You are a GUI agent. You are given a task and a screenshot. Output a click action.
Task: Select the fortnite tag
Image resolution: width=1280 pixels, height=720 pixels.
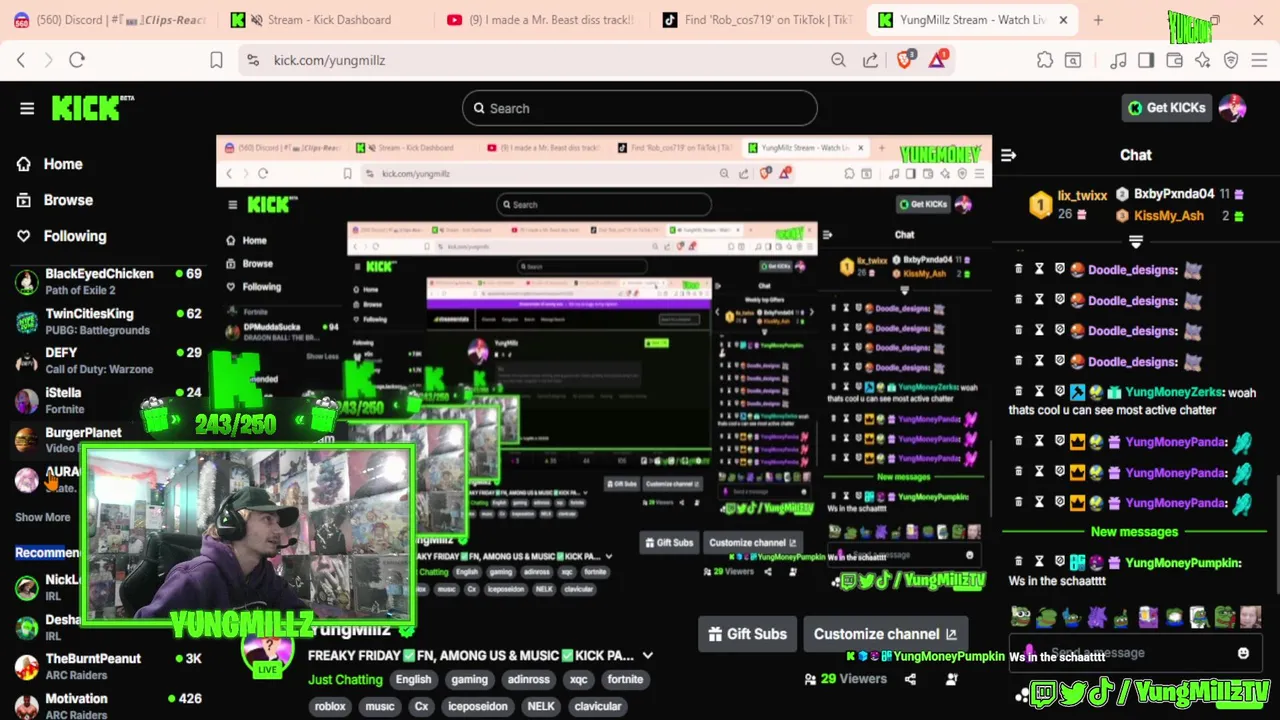(625, 680)
